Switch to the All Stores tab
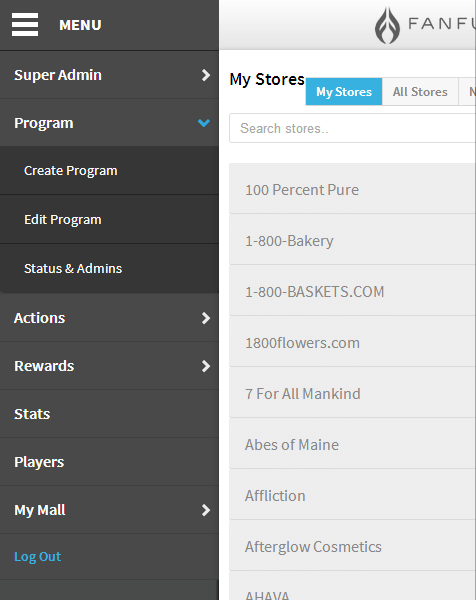Screen dimensions: 476x600 click(x=420, y=92)
